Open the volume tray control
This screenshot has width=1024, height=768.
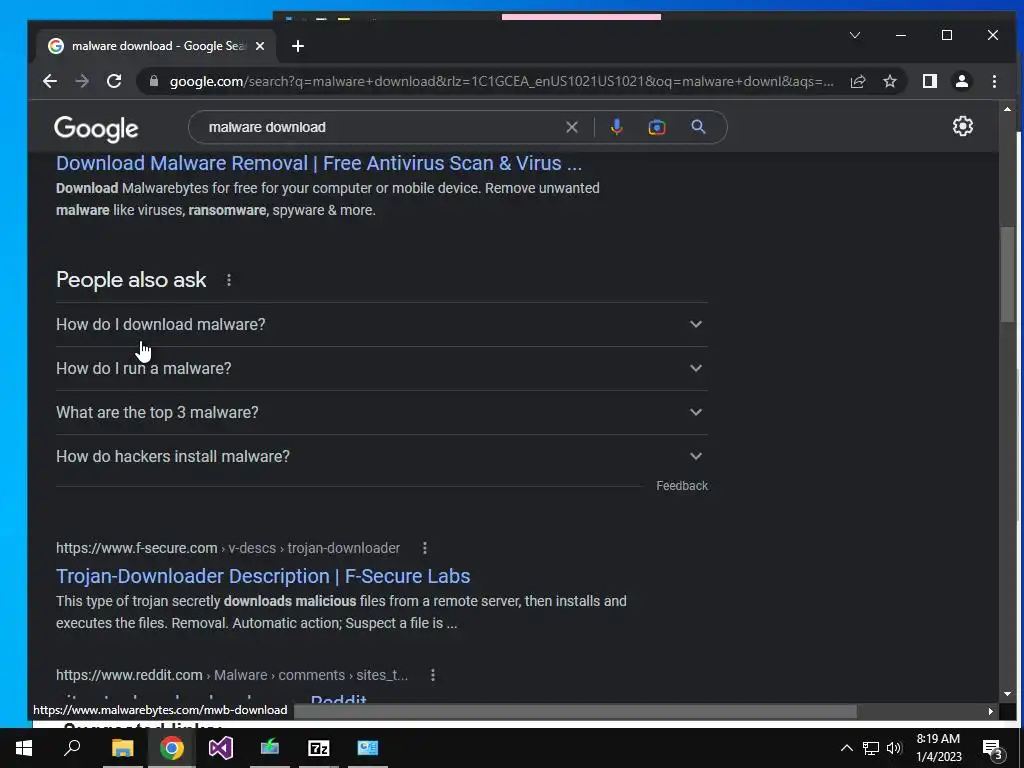[x=894, y=748]
